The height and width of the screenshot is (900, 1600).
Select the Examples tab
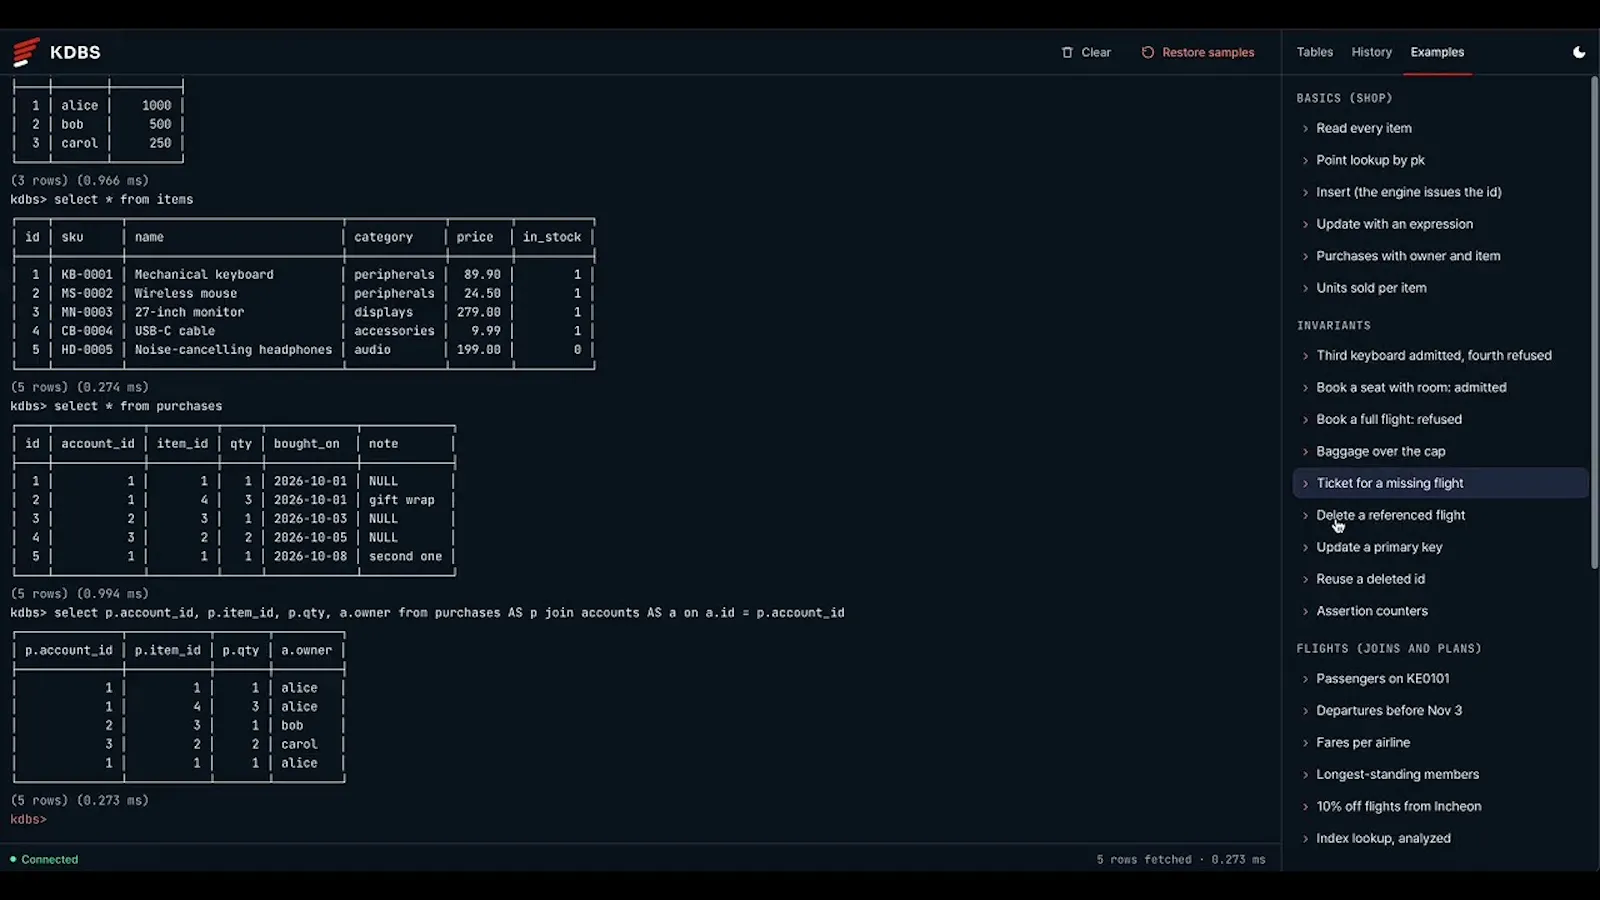coord(1437,52)
